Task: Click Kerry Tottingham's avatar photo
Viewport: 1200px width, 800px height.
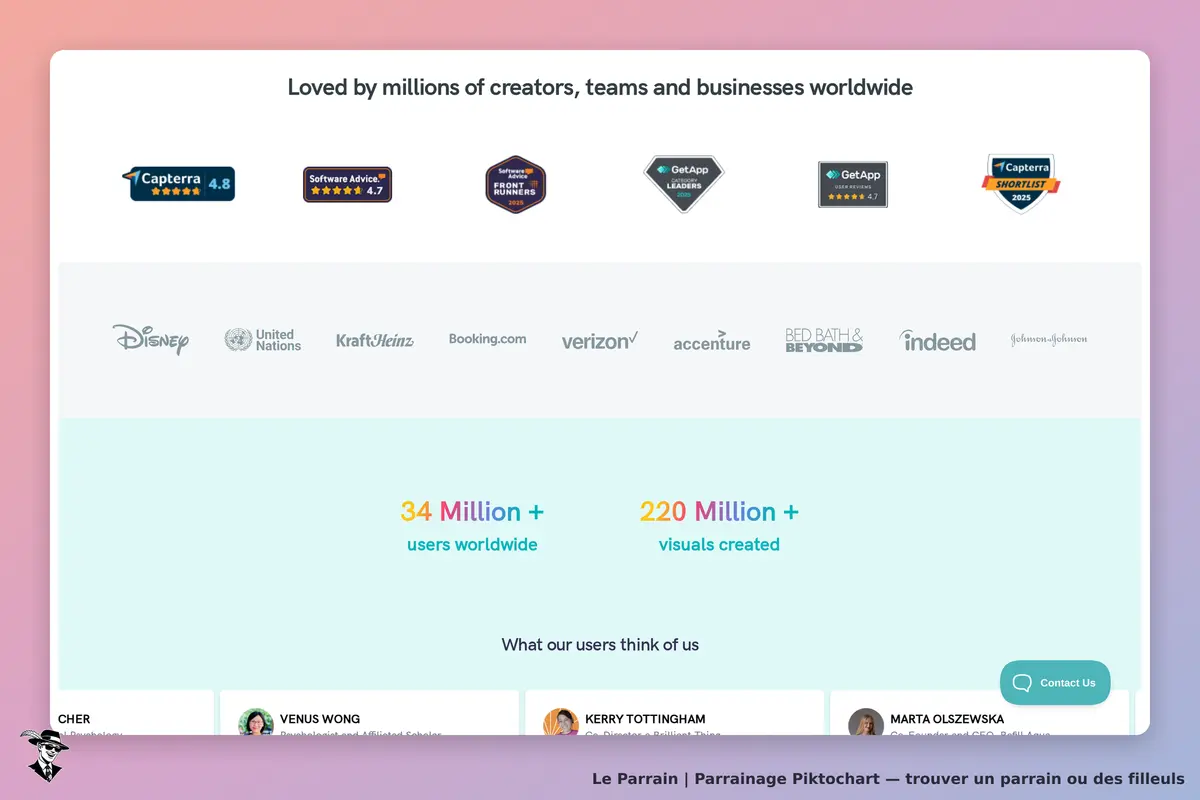Action: pos(561,722)
